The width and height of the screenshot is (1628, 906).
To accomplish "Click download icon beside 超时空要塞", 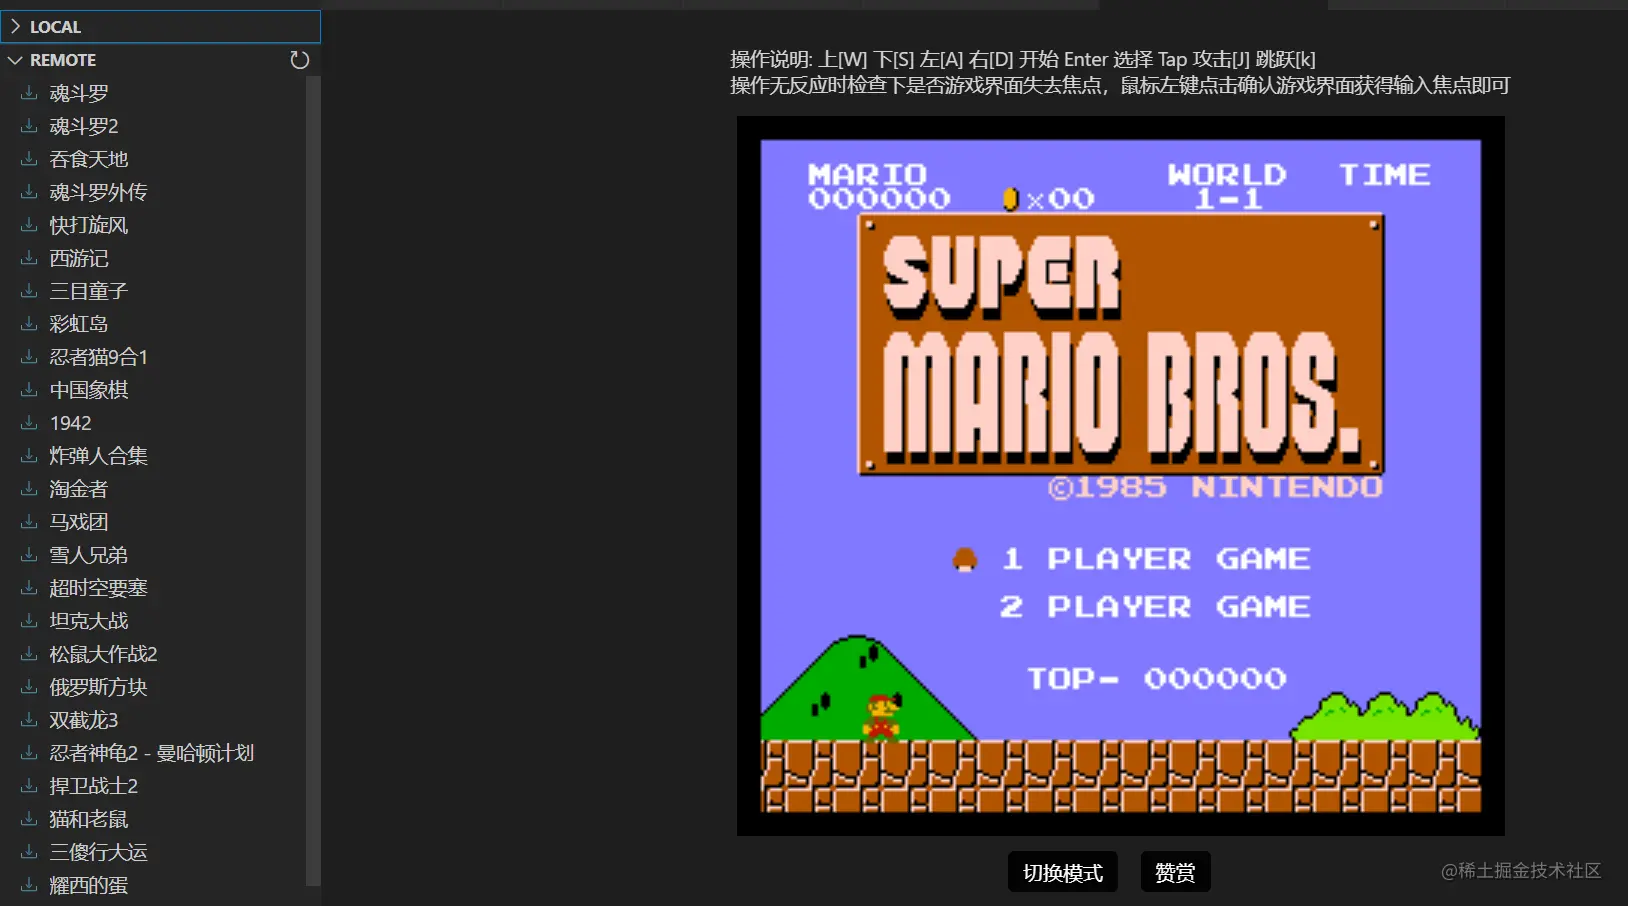I will coord(29,588).
